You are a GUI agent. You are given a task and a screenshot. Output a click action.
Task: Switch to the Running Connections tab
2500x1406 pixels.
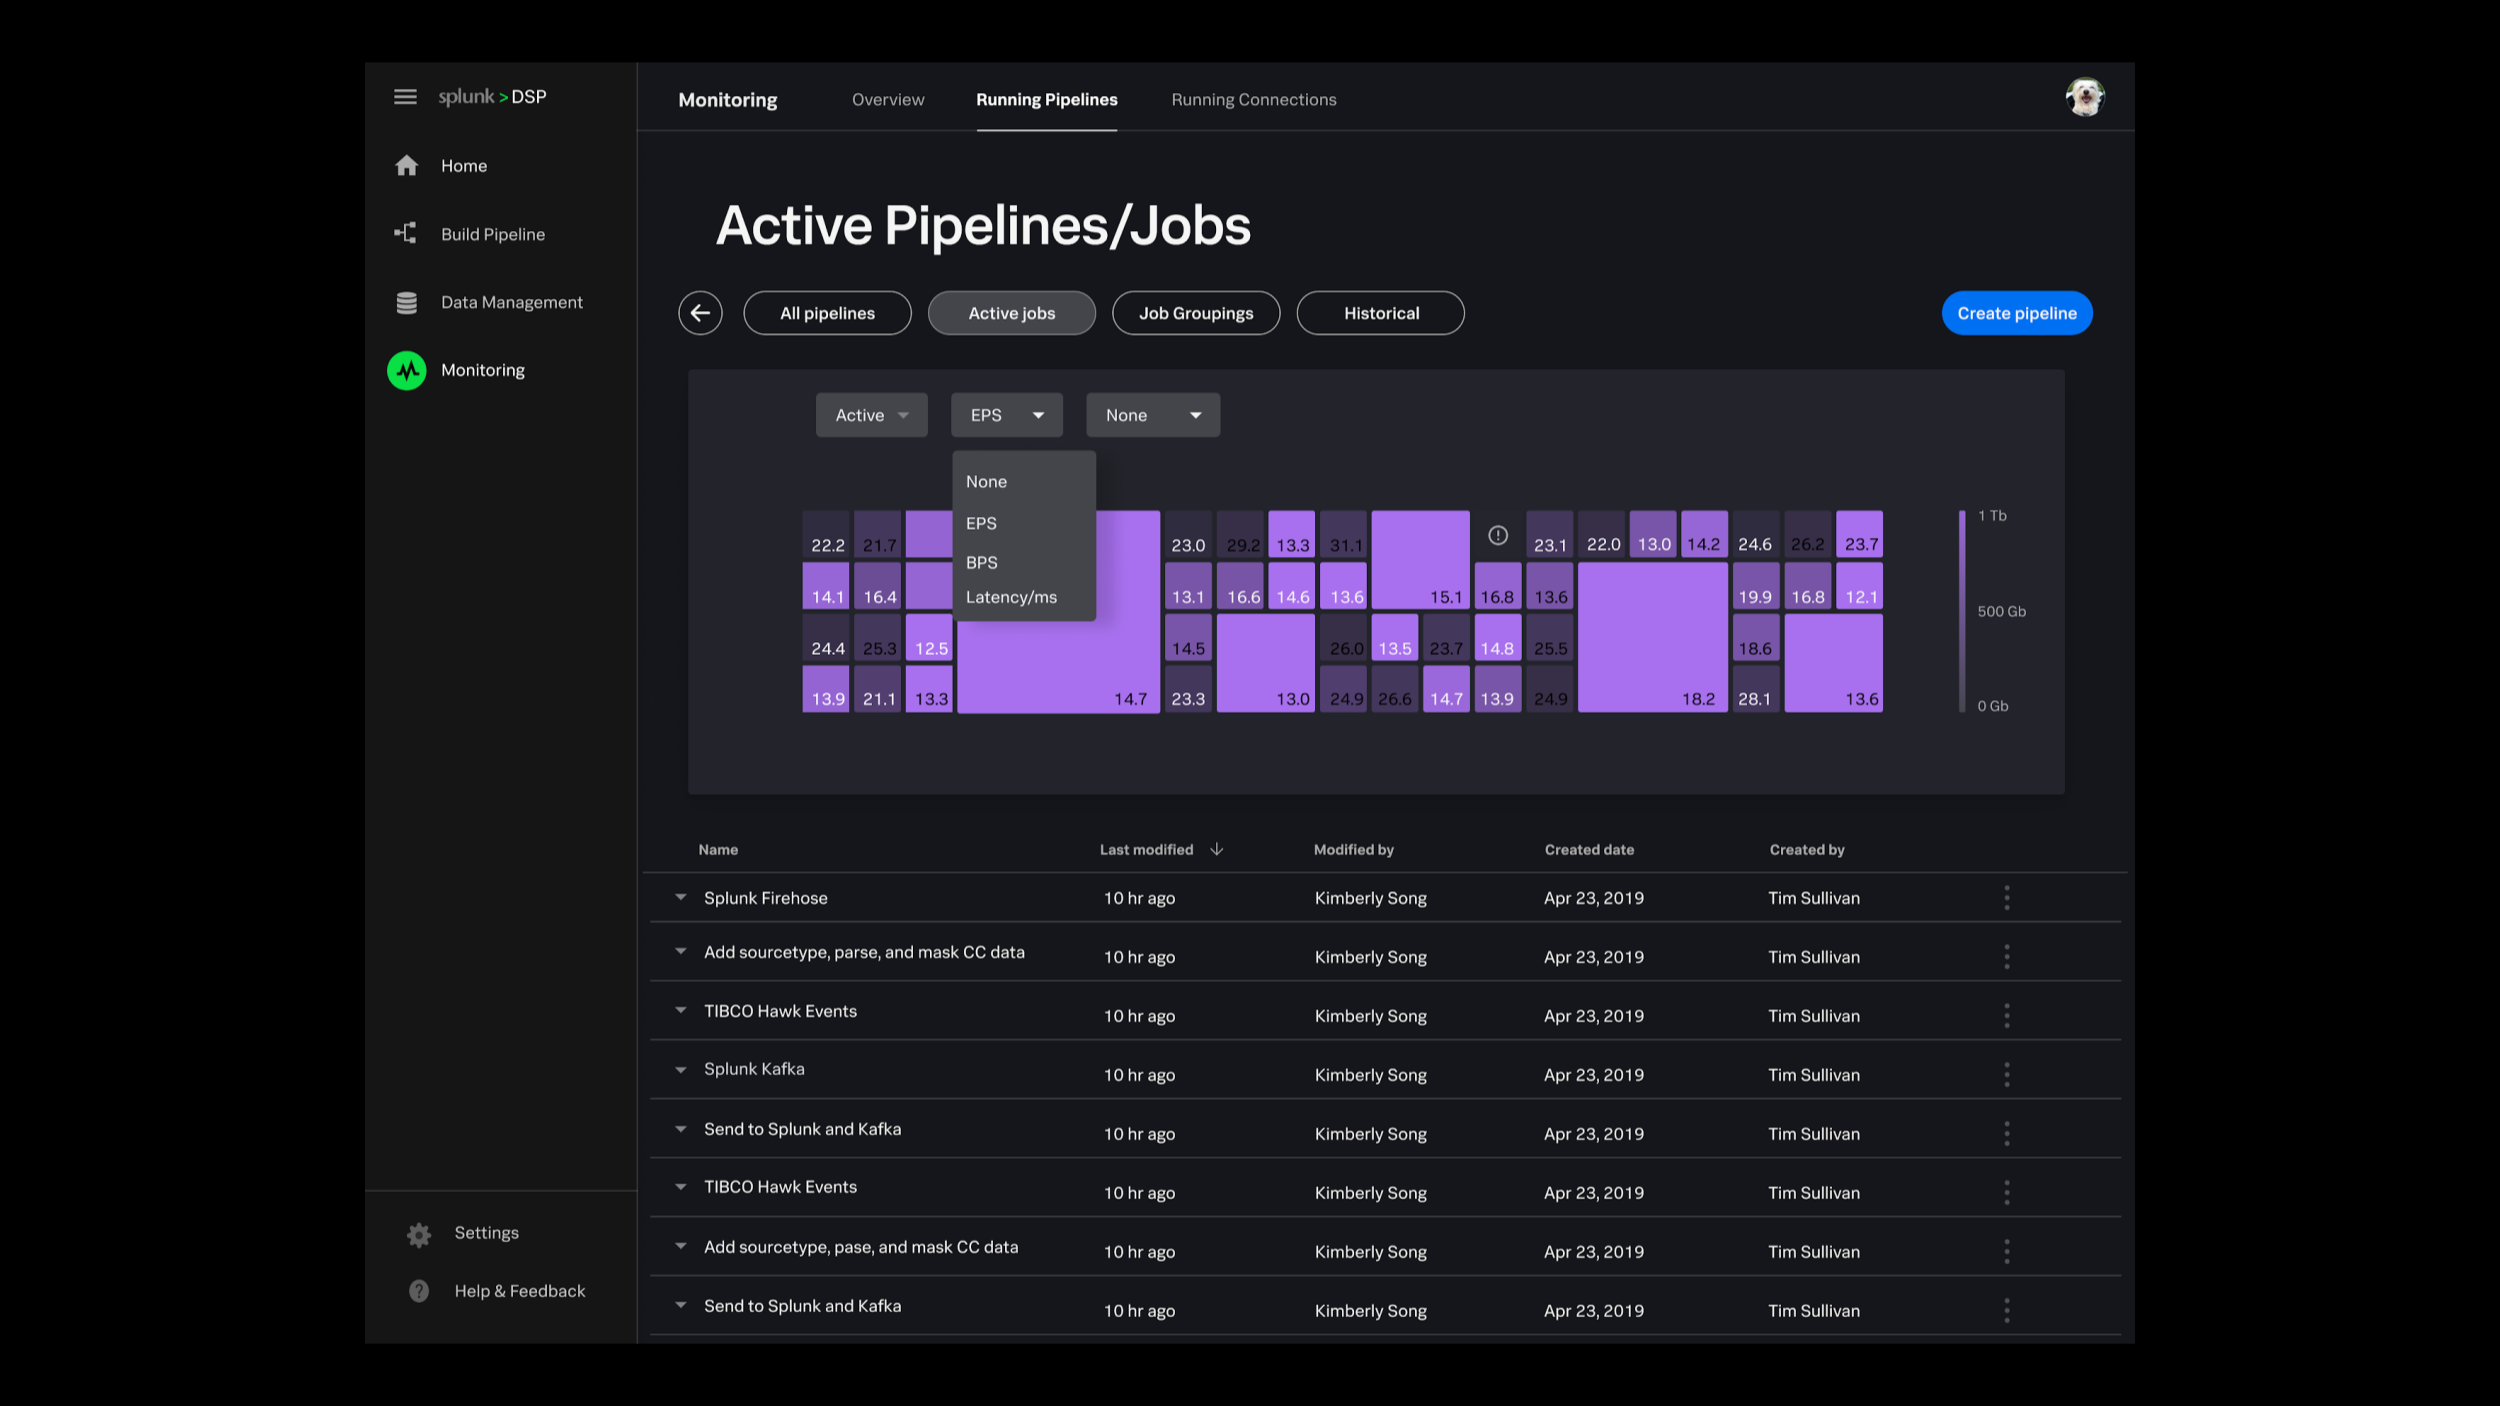click(1253, 100)
